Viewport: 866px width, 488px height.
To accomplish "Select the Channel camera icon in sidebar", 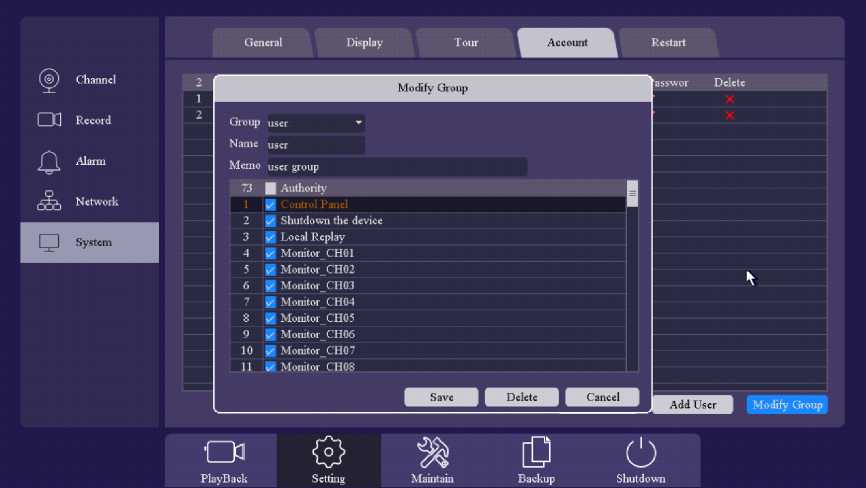I will click(49, 80).
